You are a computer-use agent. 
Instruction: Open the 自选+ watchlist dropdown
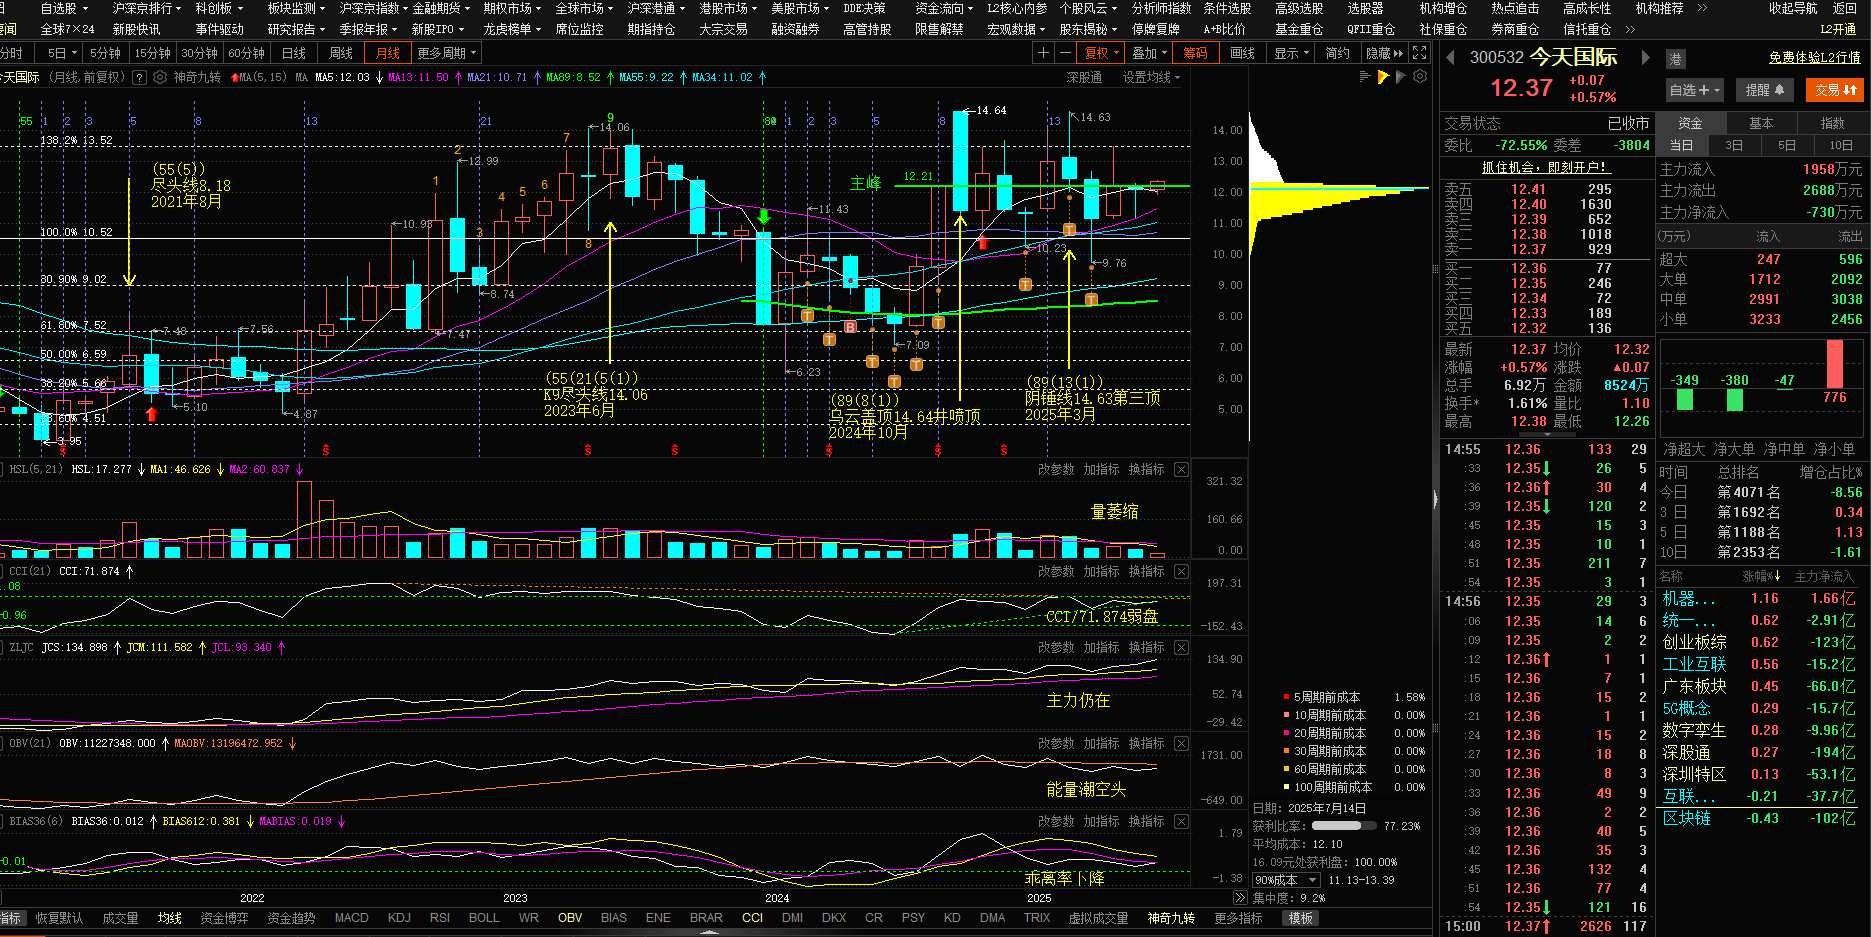coord(1695,90)
